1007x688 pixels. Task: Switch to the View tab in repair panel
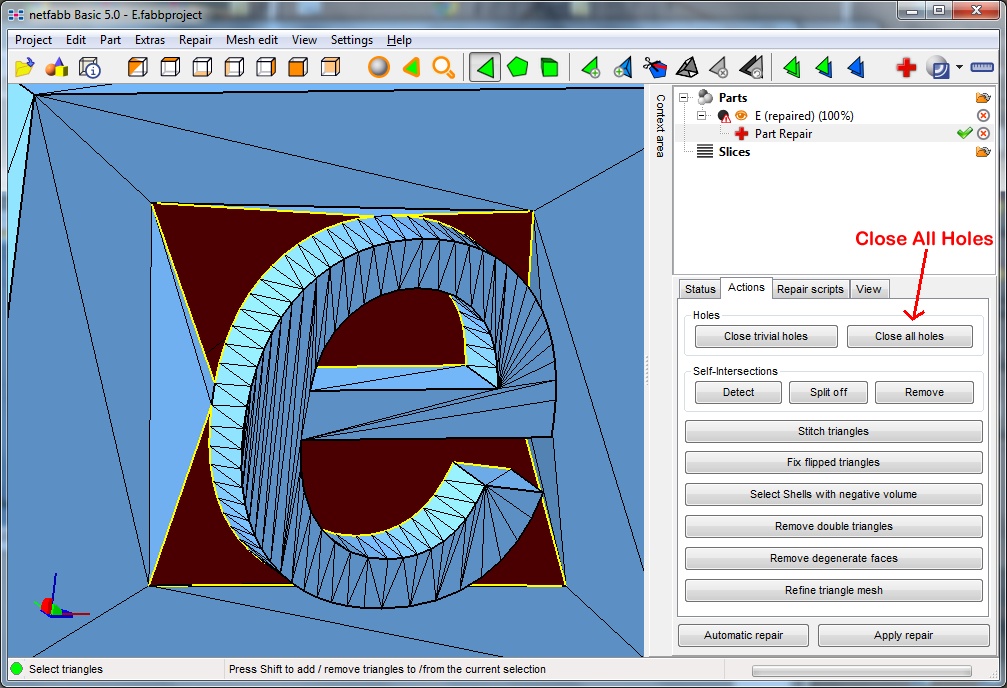point(868,289)
